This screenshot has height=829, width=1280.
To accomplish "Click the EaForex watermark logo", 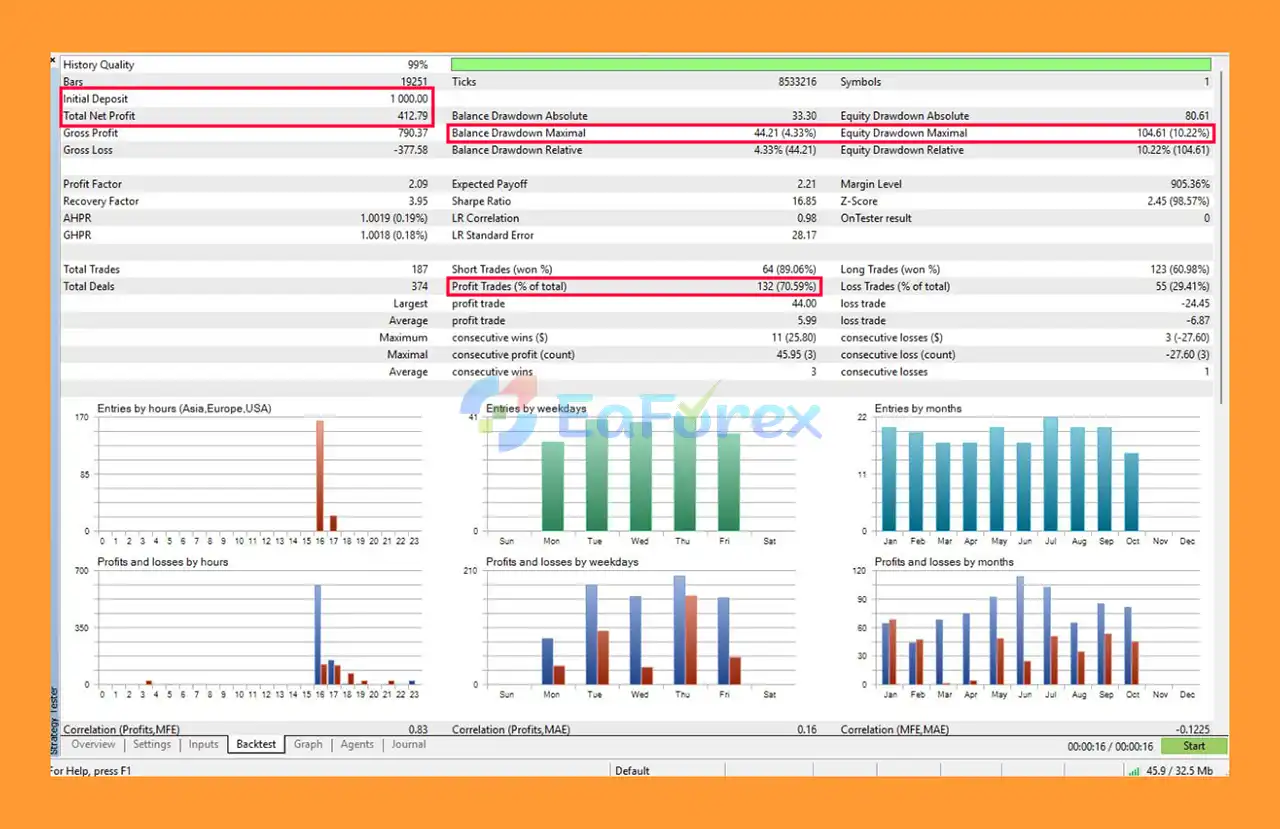I will 640,417.
